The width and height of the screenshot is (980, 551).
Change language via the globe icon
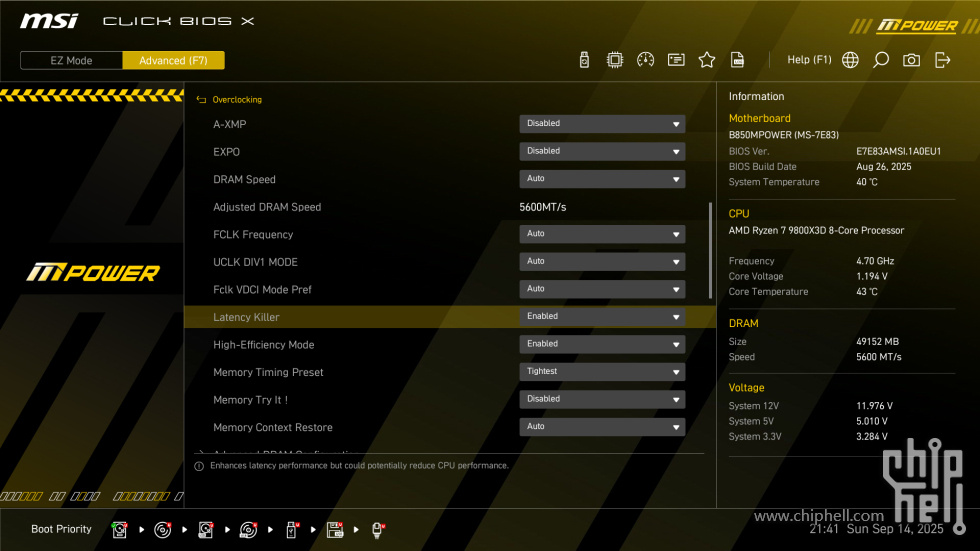coord(850,60)
